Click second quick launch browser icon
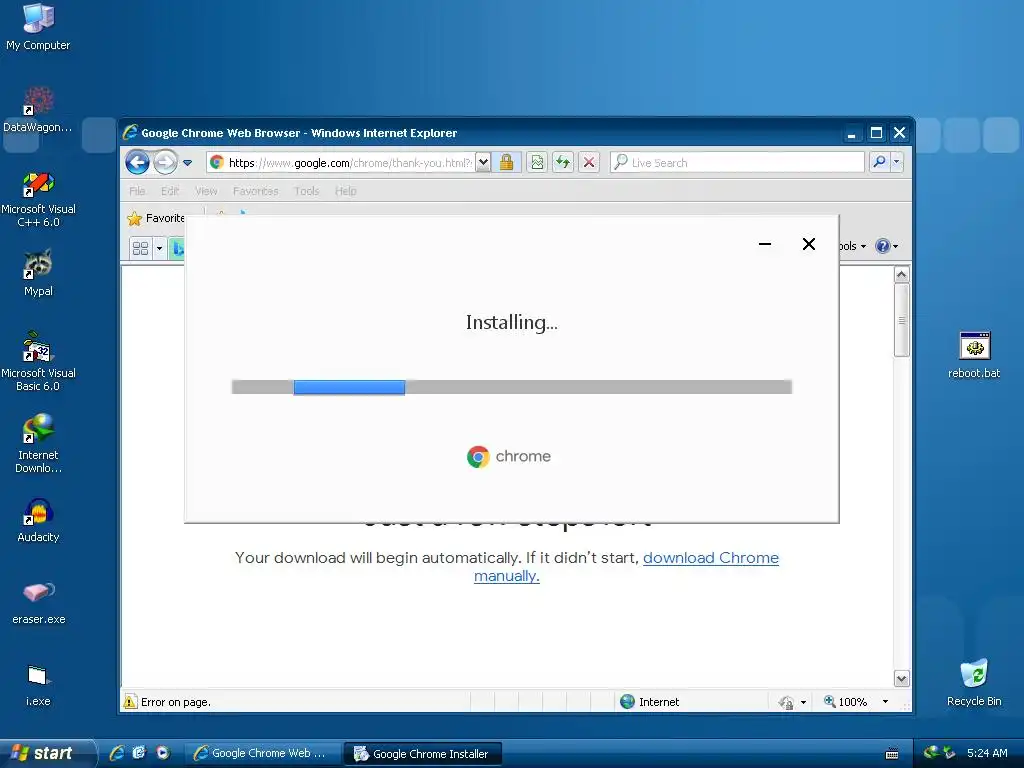This screenshot has height=768, width=1024. [139, 753]
